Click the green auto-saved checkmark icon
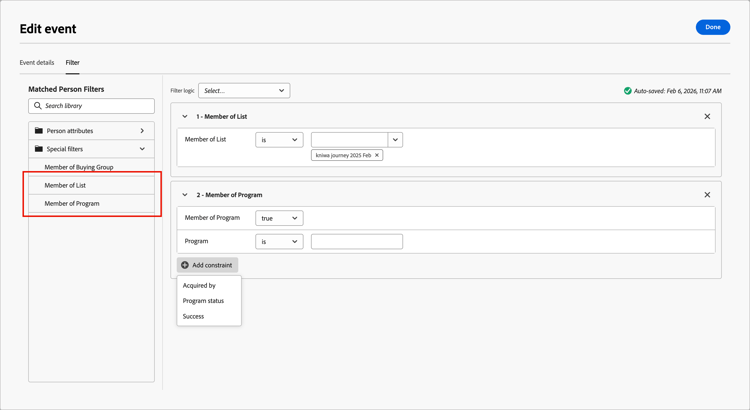Image resolution: width=750 pixels, height=410 pixels. click(628, 91)
